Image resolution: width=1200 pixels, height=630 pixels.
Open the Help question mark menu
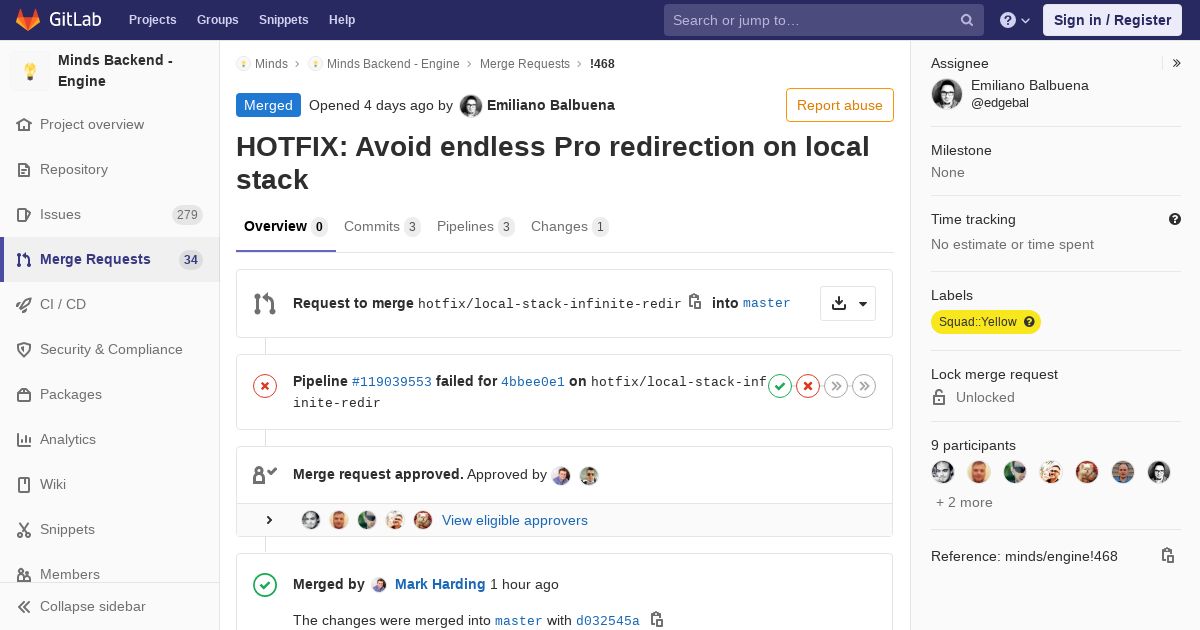(x=1015, y=20)
